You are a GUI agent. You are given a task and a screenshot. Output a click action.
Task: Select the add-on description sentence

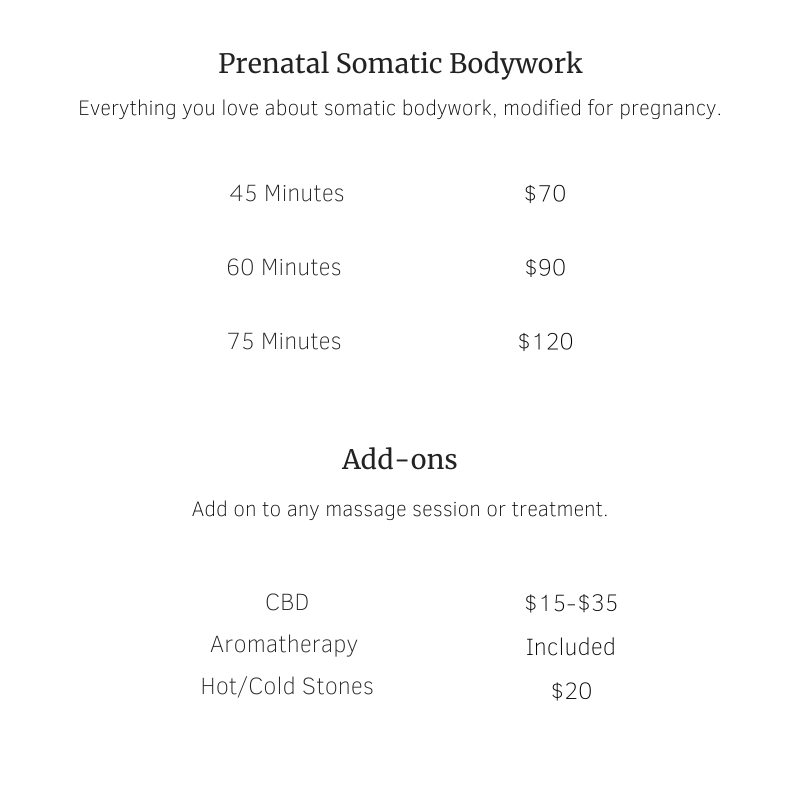(x=399, y=510)
